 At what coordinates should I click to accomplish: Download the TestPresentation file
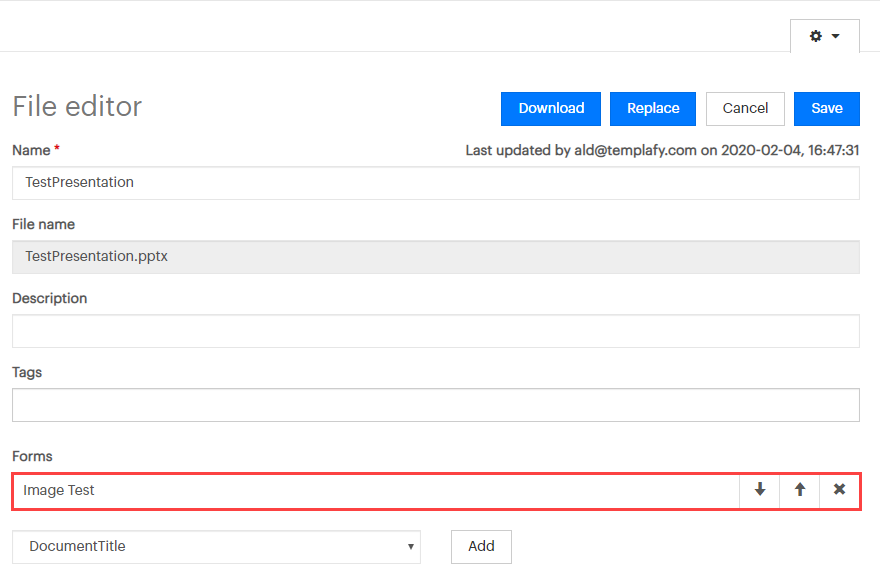[551, 108]
